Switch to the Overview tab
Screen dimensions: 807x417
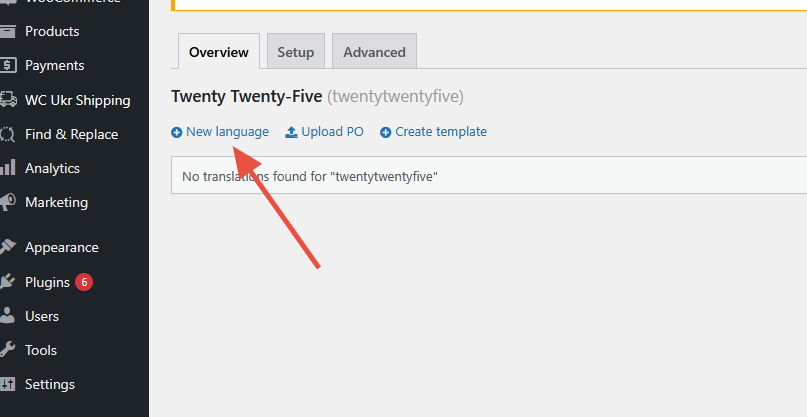pos(218,52)
